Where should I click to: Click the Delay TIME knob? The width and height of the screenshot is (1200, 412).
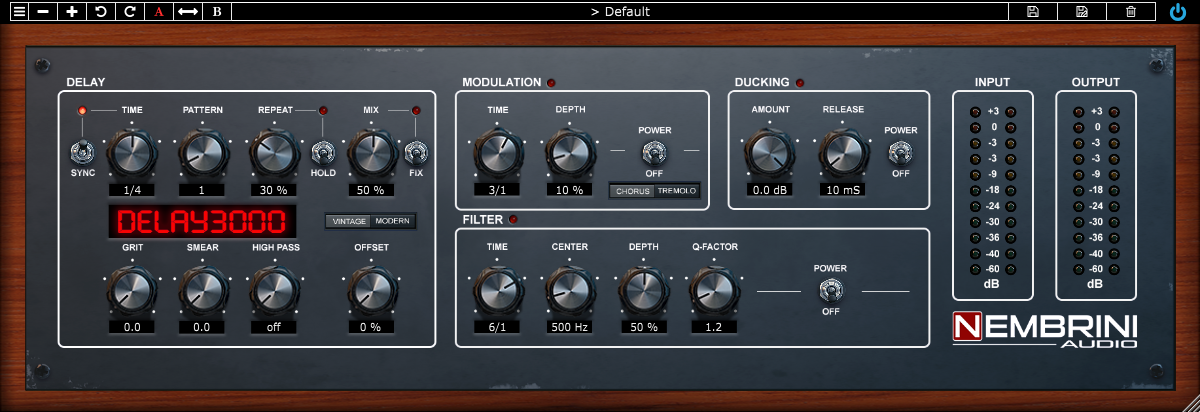[132, 153]
